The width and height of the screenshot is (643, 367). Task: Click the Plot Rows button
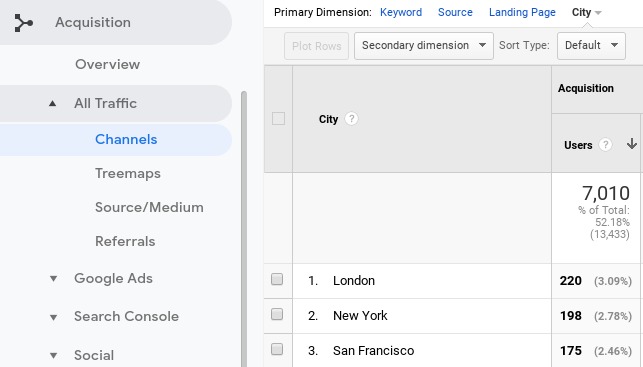(317, 46)
